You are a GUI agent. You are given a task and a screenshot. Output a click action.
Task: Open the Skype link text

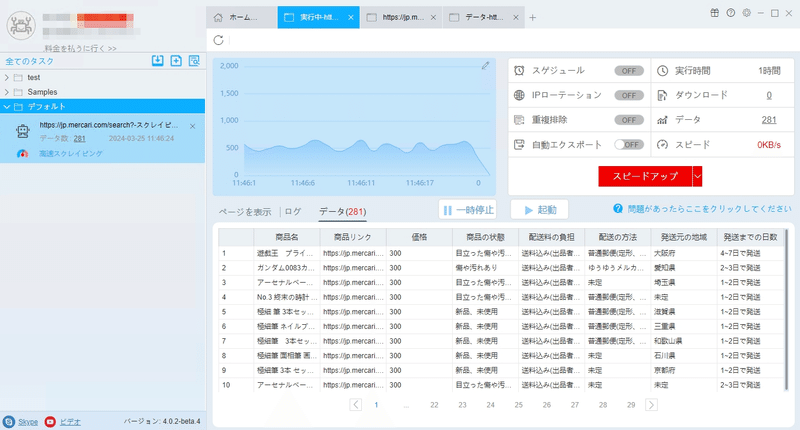click(28, 422)
